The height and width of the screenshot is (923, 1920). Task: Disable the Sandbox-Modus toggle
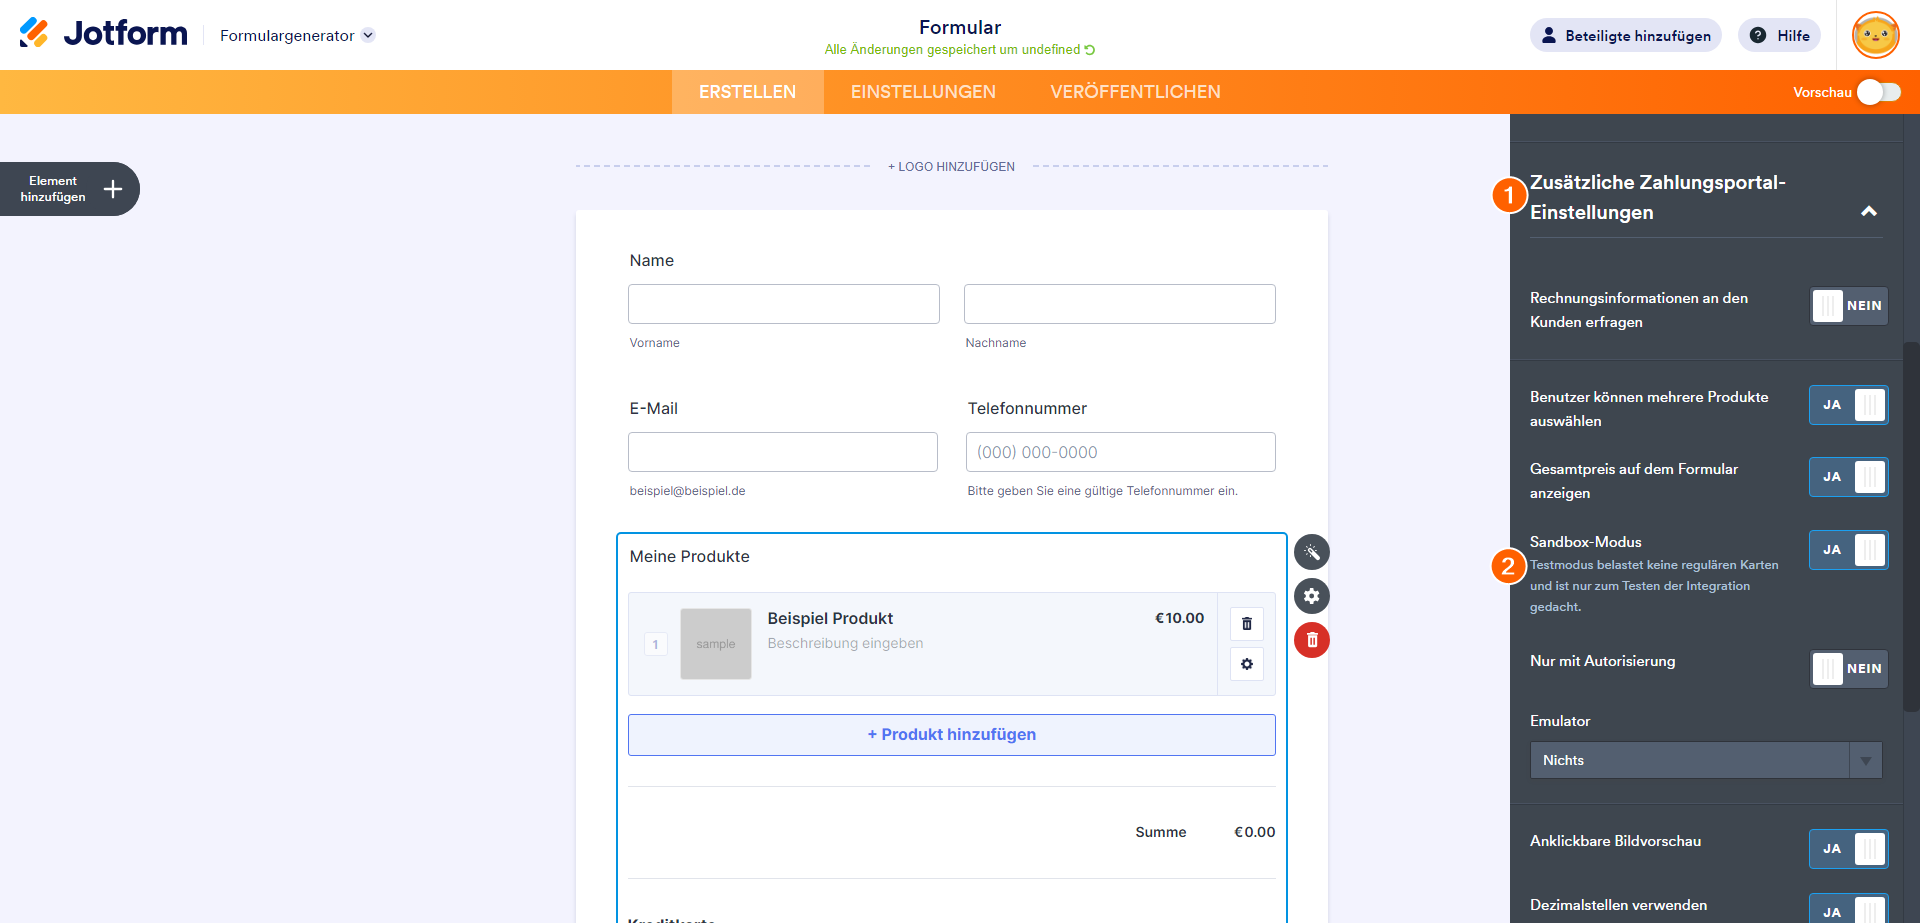click(x=1848, y=550)
